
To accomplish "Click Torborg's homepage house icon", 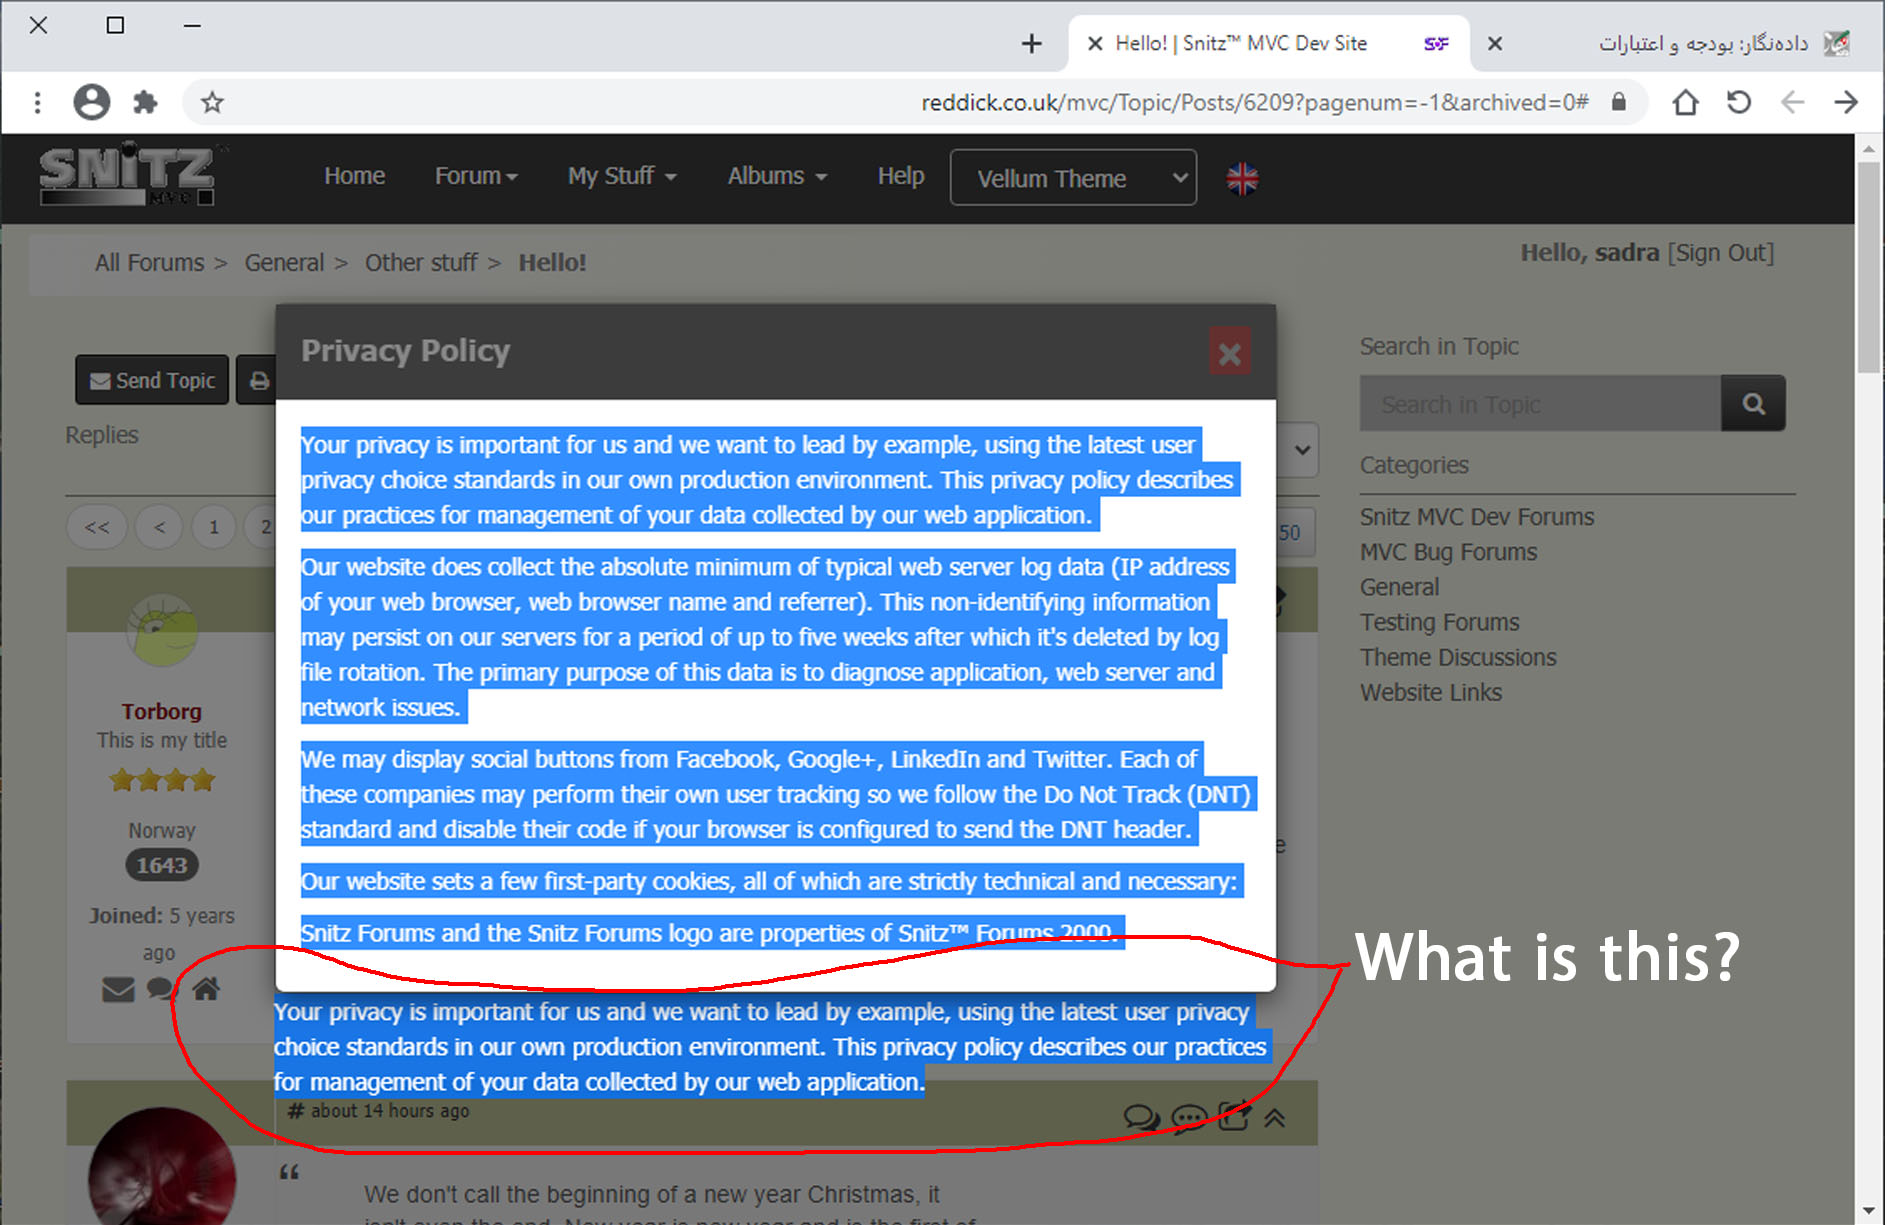I will coord(206,989).
